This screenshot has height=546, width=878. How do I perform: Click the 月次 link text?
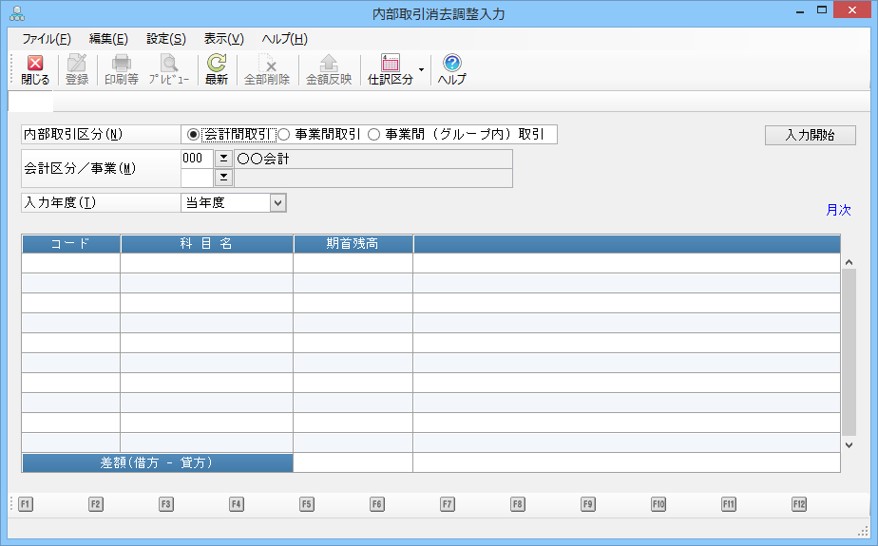point(838,210)
